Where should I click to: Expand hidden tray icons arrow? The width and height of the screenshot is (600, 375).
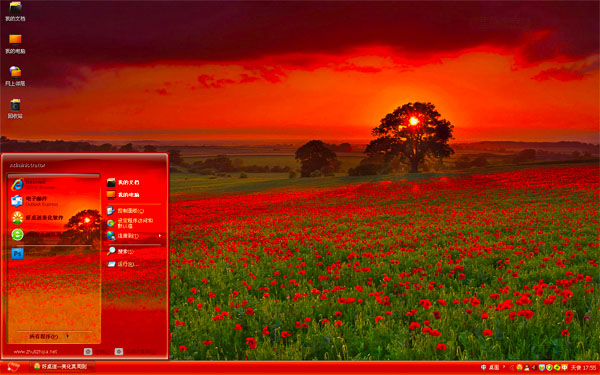click(x=512, y=367)
